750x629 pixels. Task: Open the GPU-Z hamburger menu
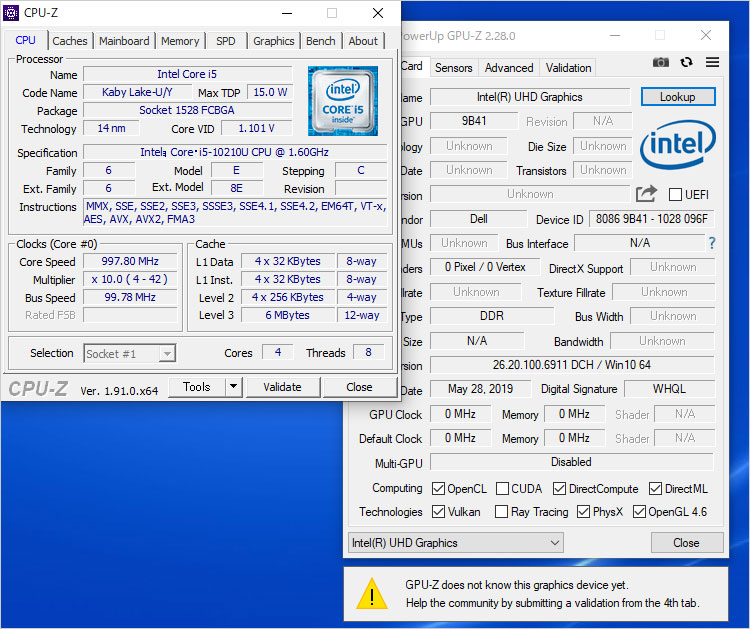[712, 62]
